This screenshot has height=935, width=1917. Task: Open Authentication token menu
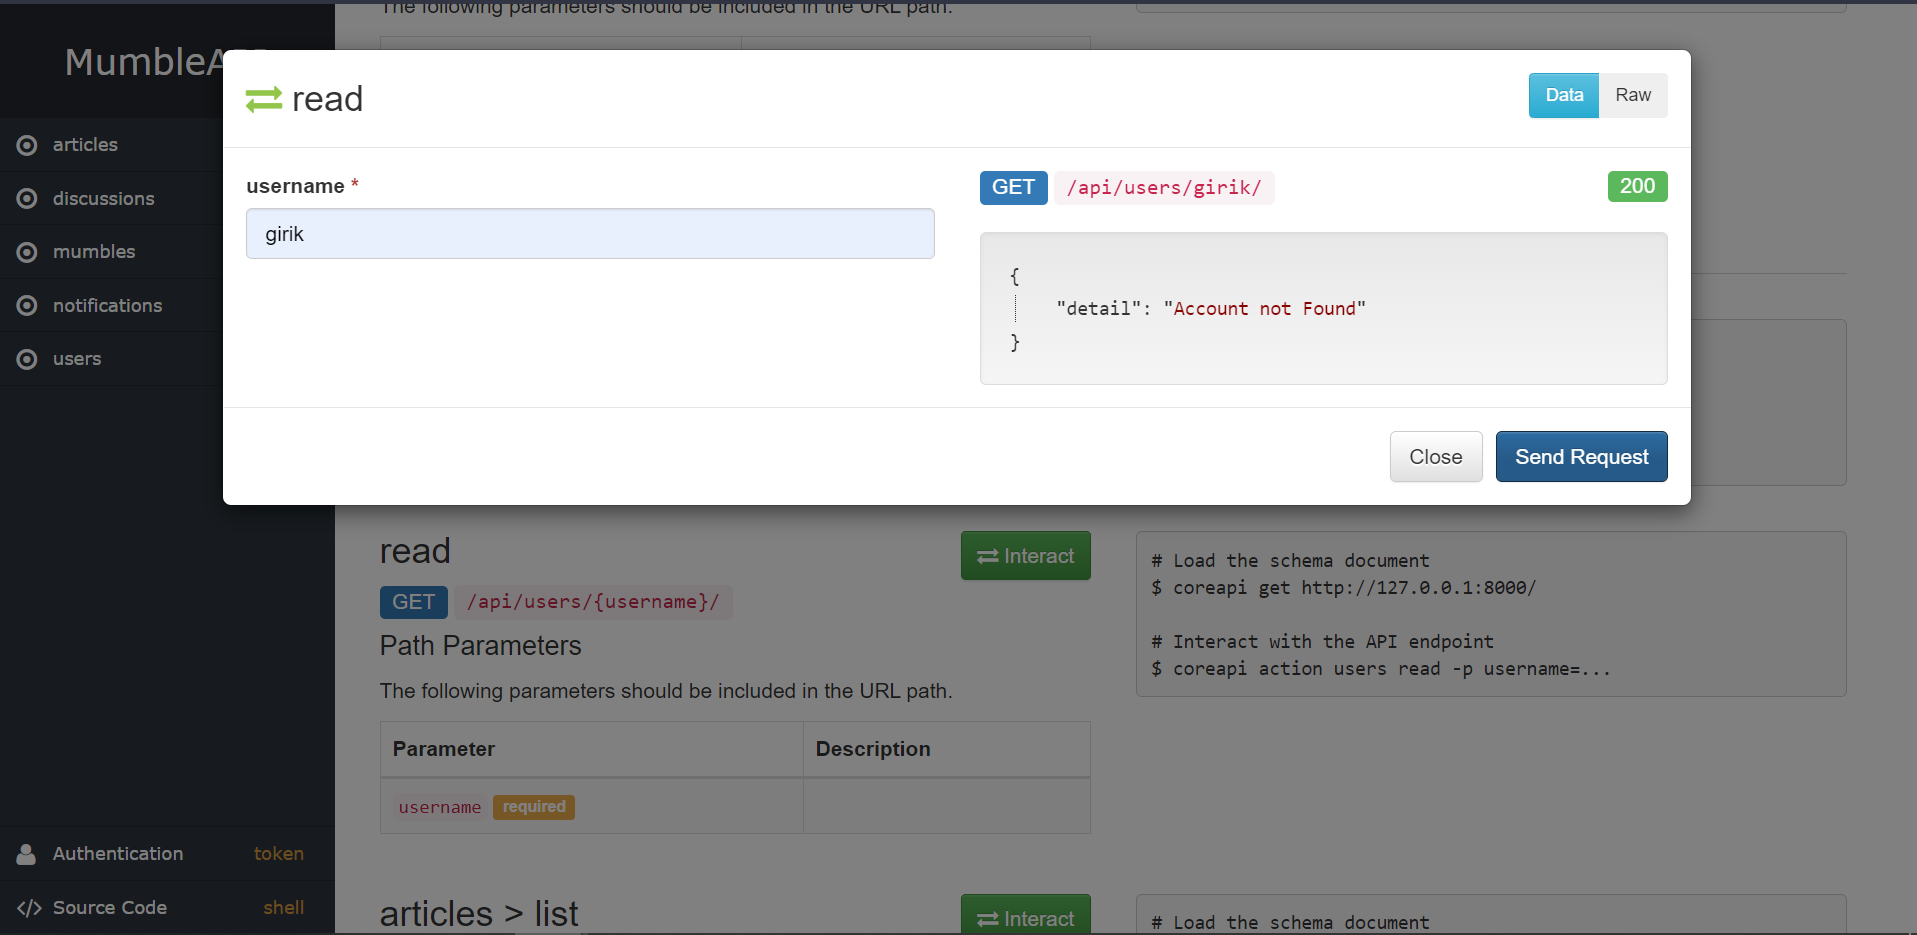(167, 854)
